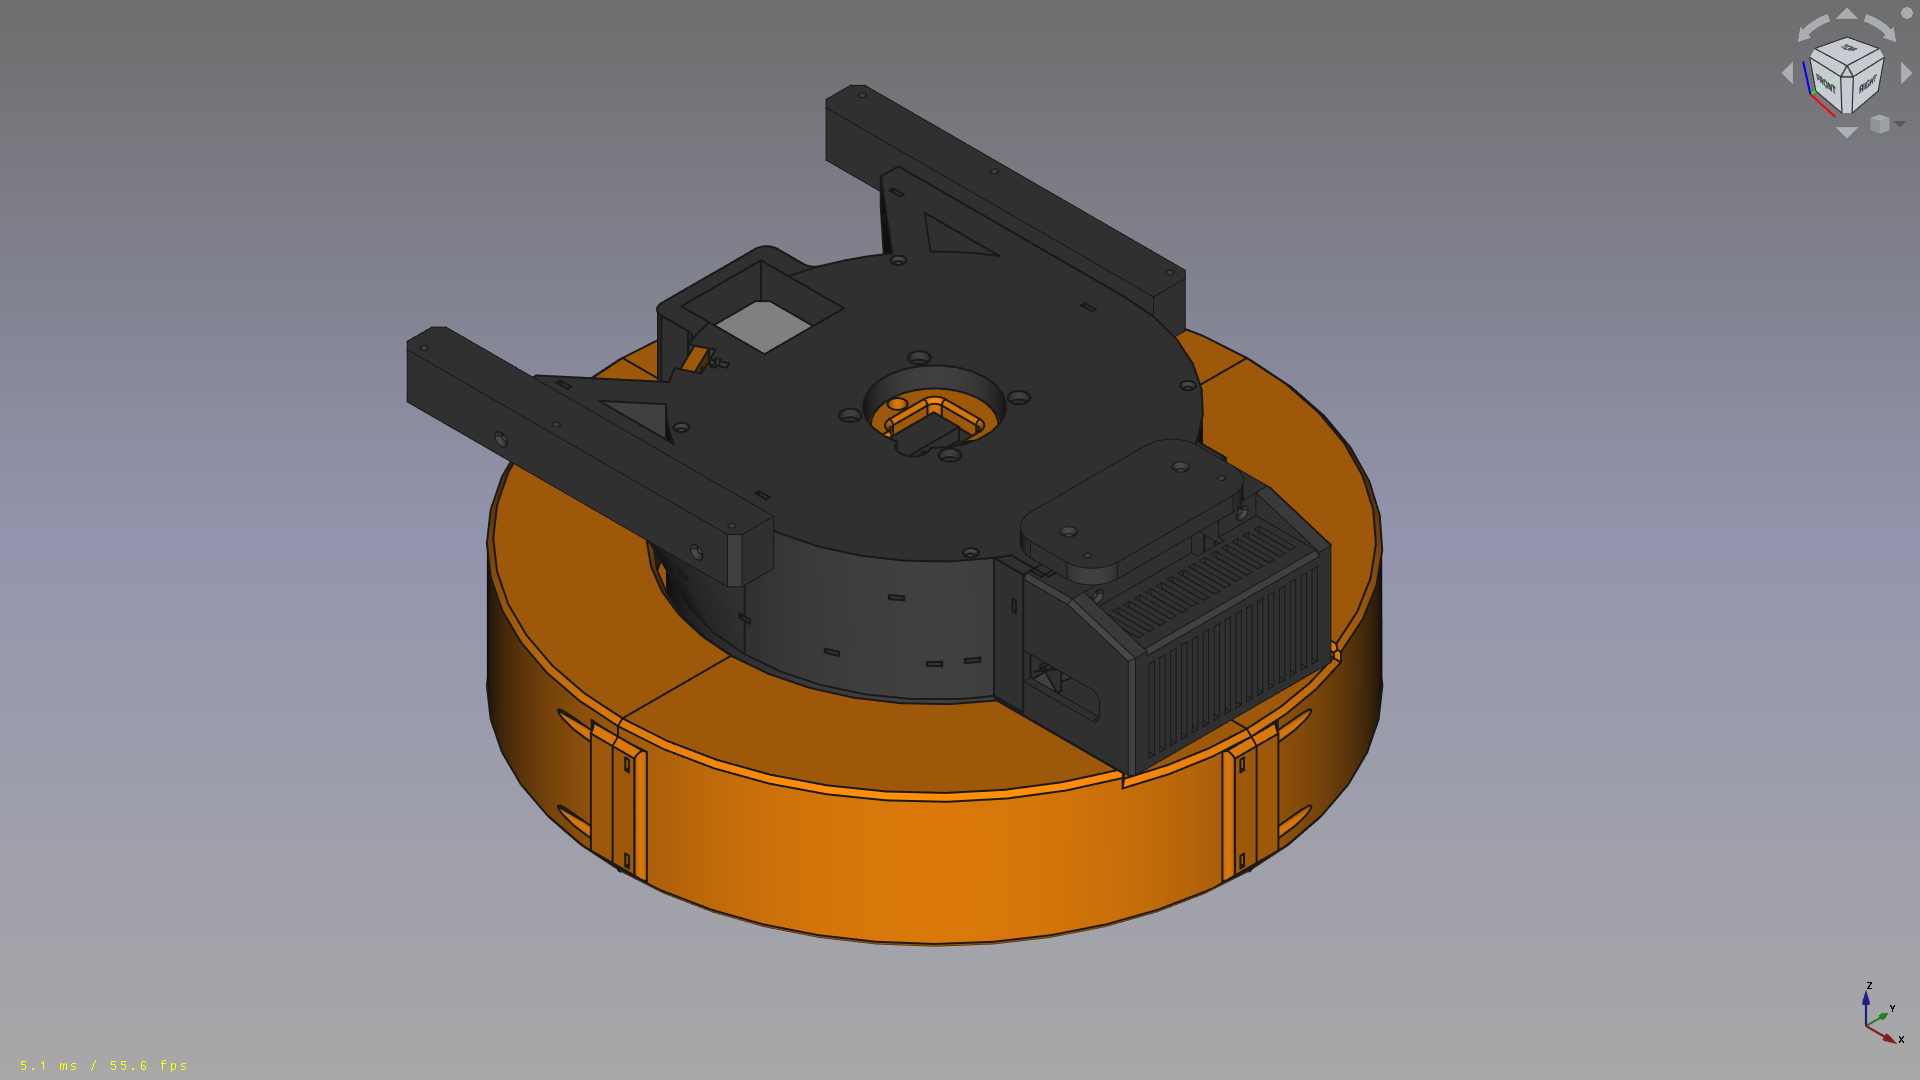The height and width of the screenshot is (1080, 1920).
Task: Click the TOP face of navigation cube
Action: pos(1848,49)
